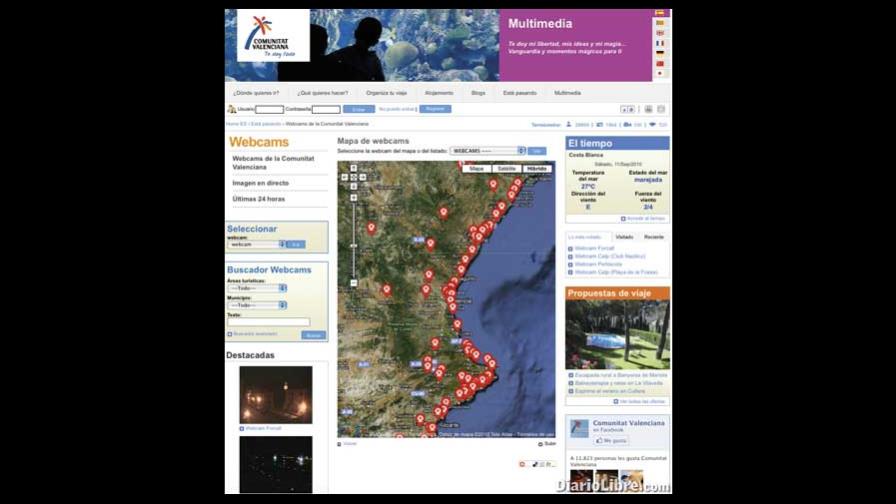Screen dimensions: 896x504
Task: Open the Comunitat Valenciana logo
Action: click(273, 35)
